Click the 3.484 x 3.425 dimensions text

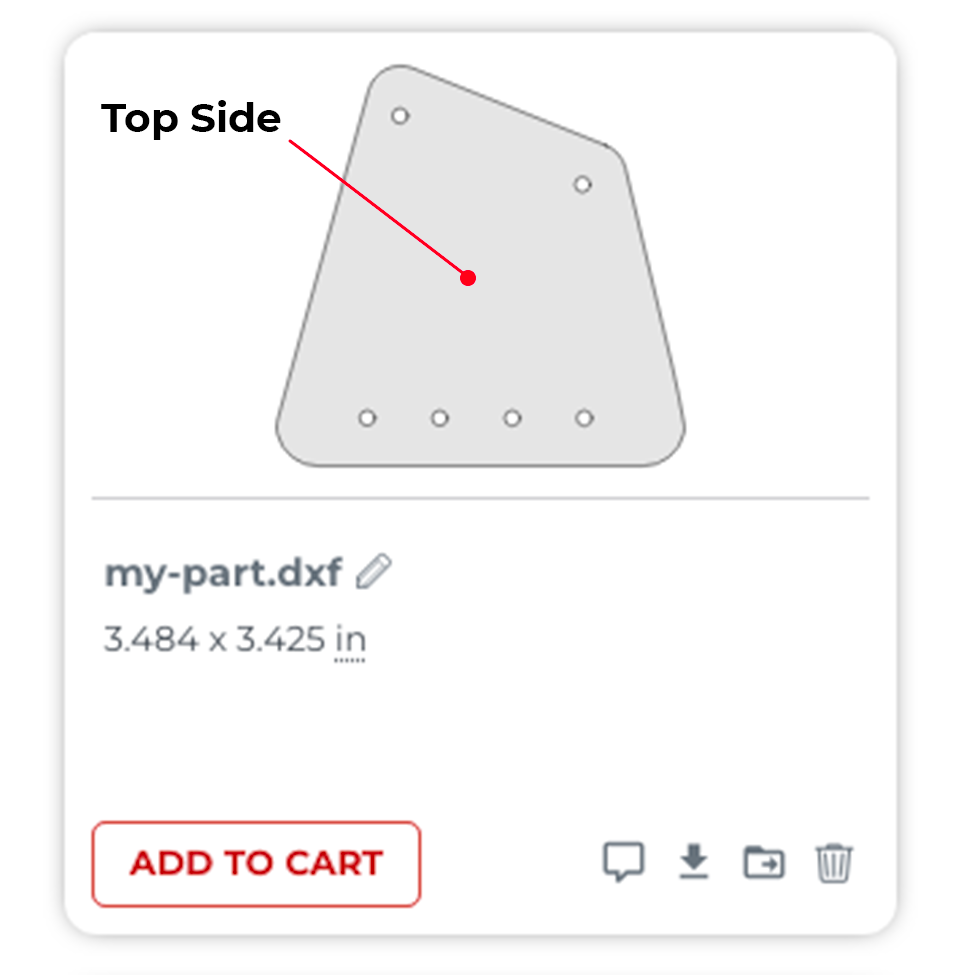click(x=215, y=640)
